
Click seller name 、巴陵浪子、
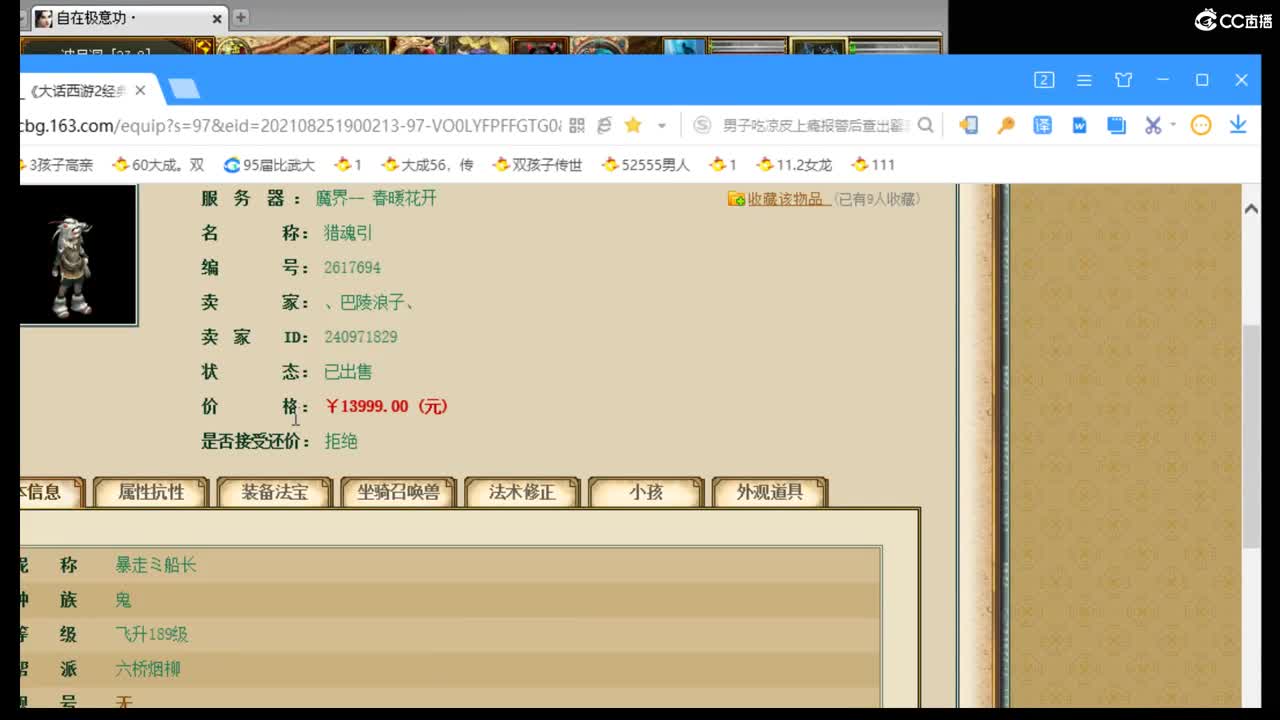pos(370,302)
